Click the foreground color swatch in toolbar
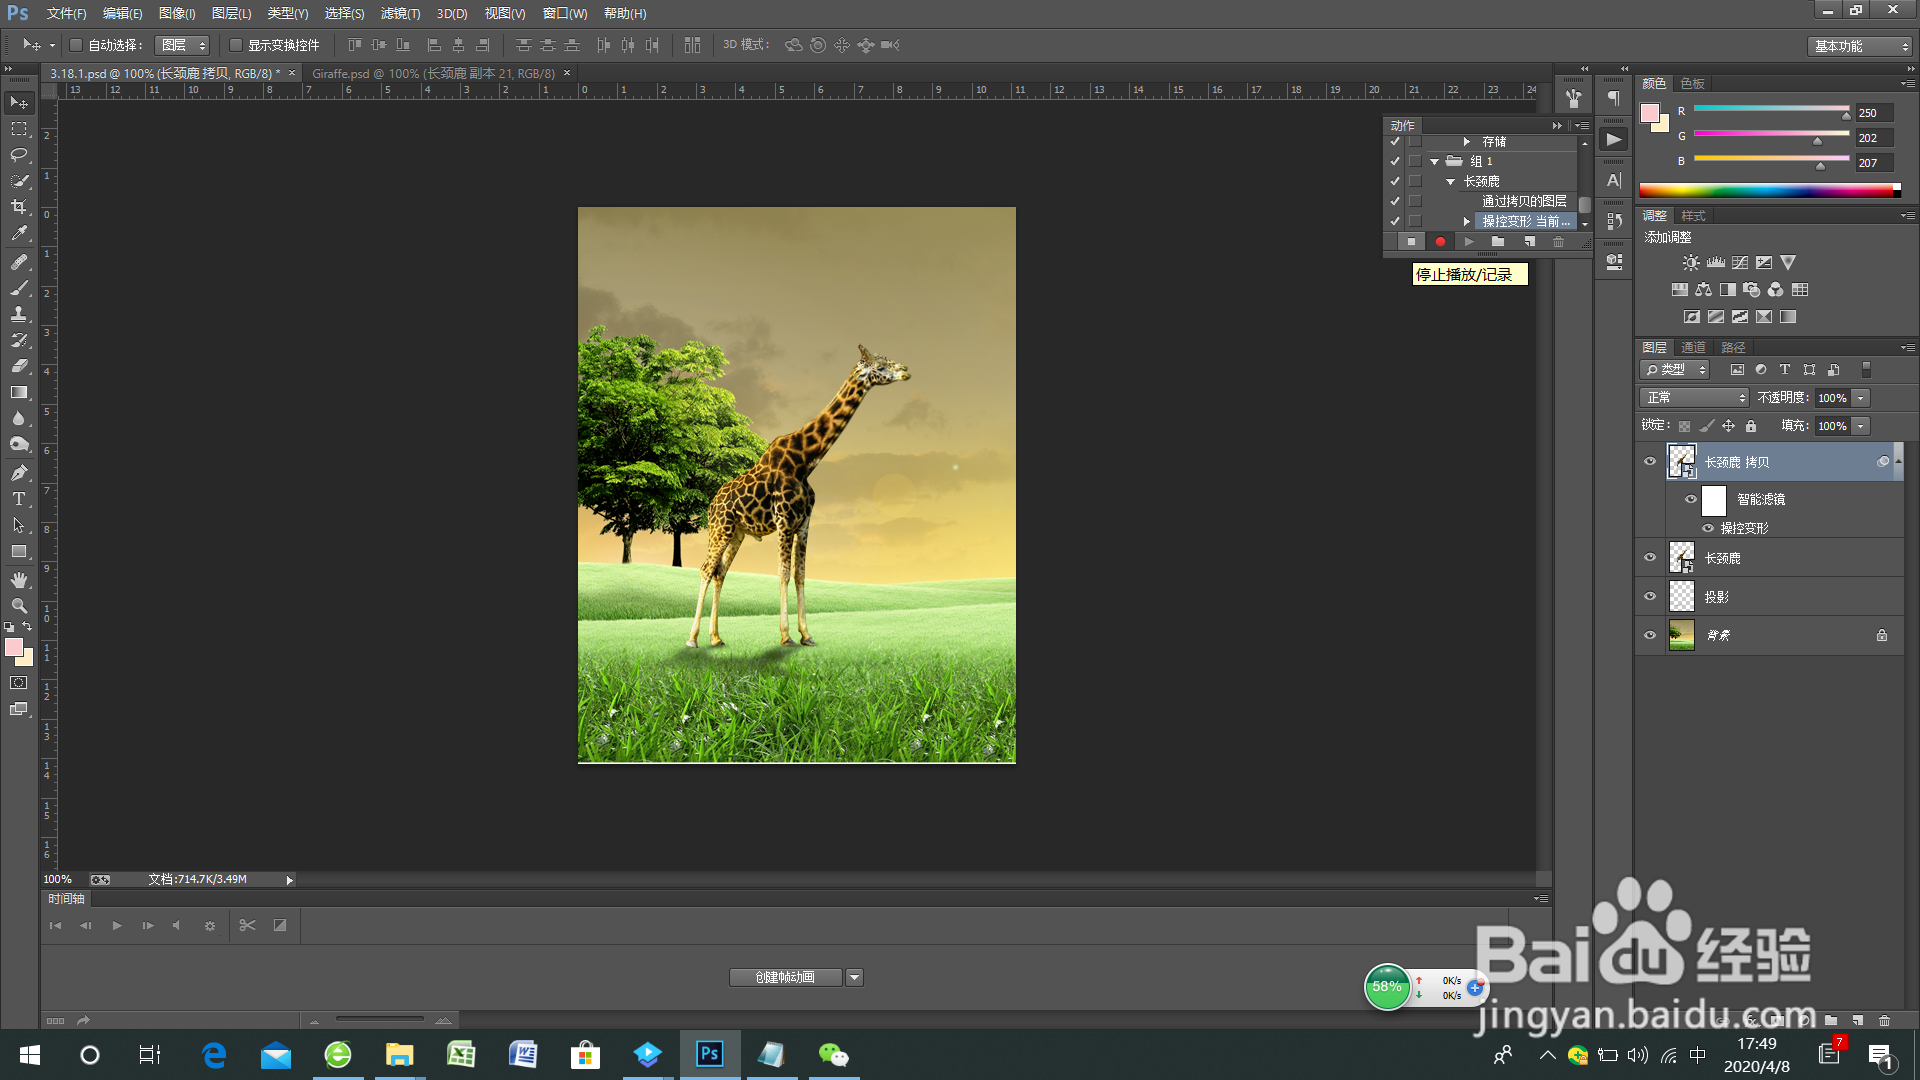The image size is (1920, 1080). point(14,647)
